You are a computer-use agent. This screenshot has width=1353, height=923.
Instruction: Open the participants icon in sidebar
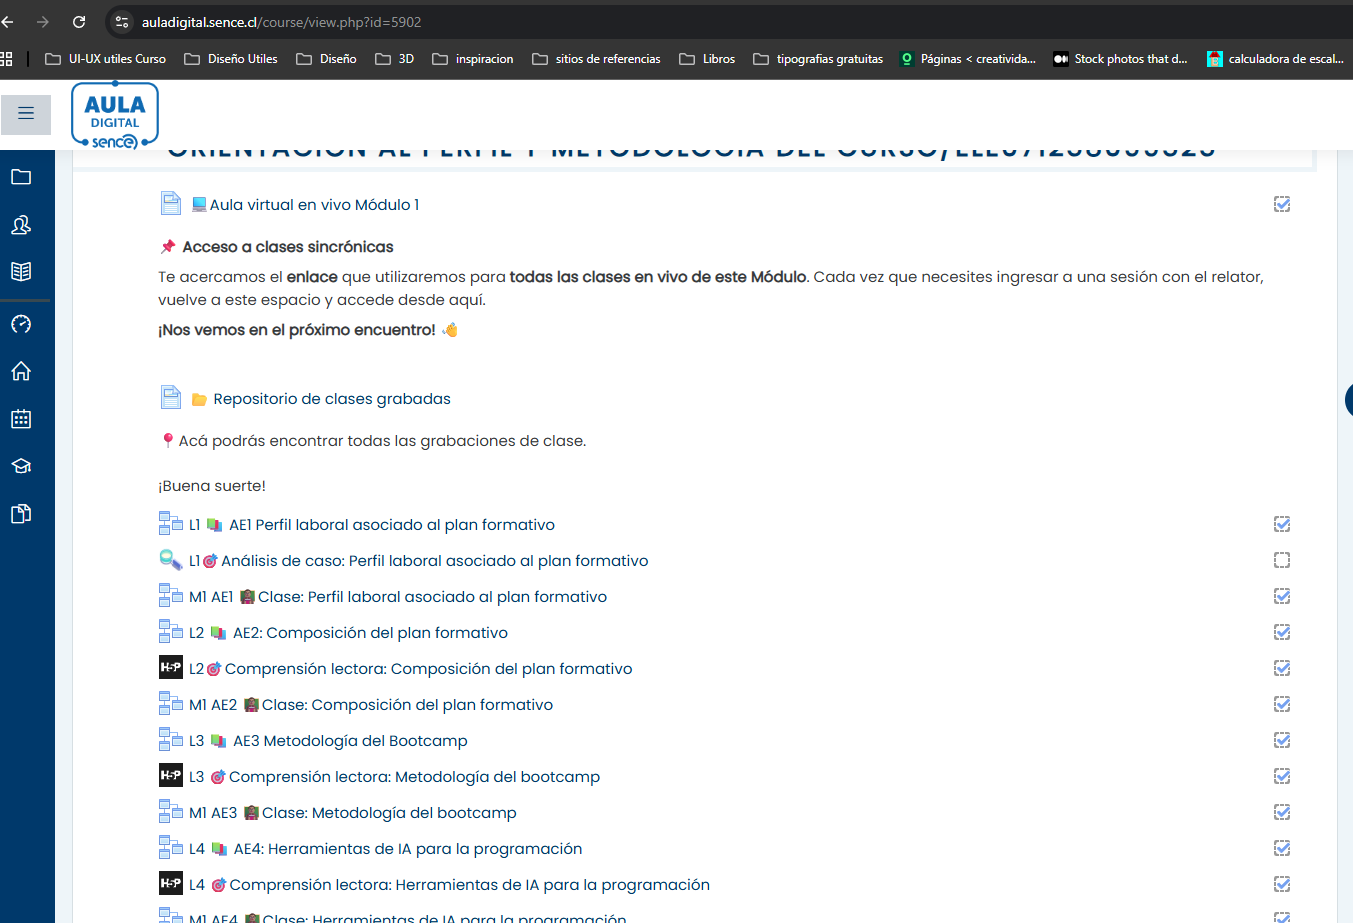21,225
